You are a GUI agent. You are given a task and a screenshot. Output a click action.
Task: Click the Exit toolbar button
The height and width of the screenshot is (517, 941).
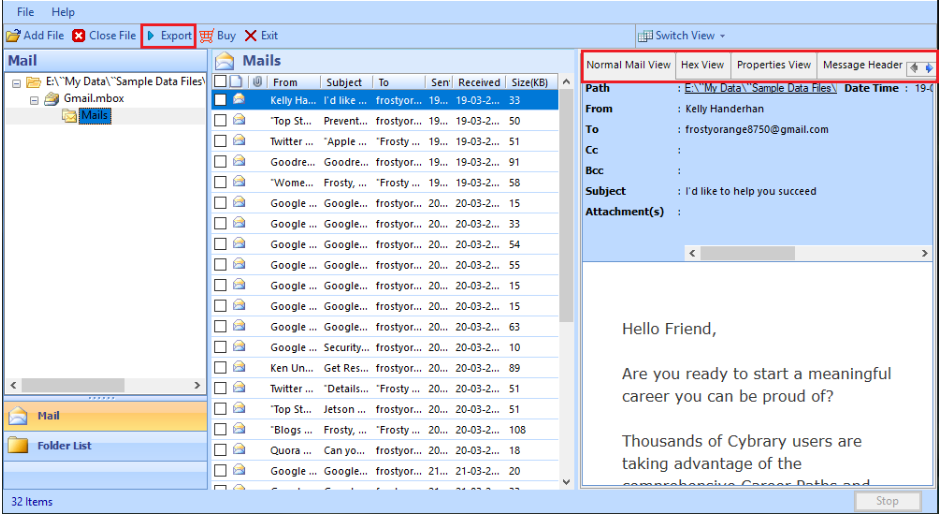[x=262, y=36]
